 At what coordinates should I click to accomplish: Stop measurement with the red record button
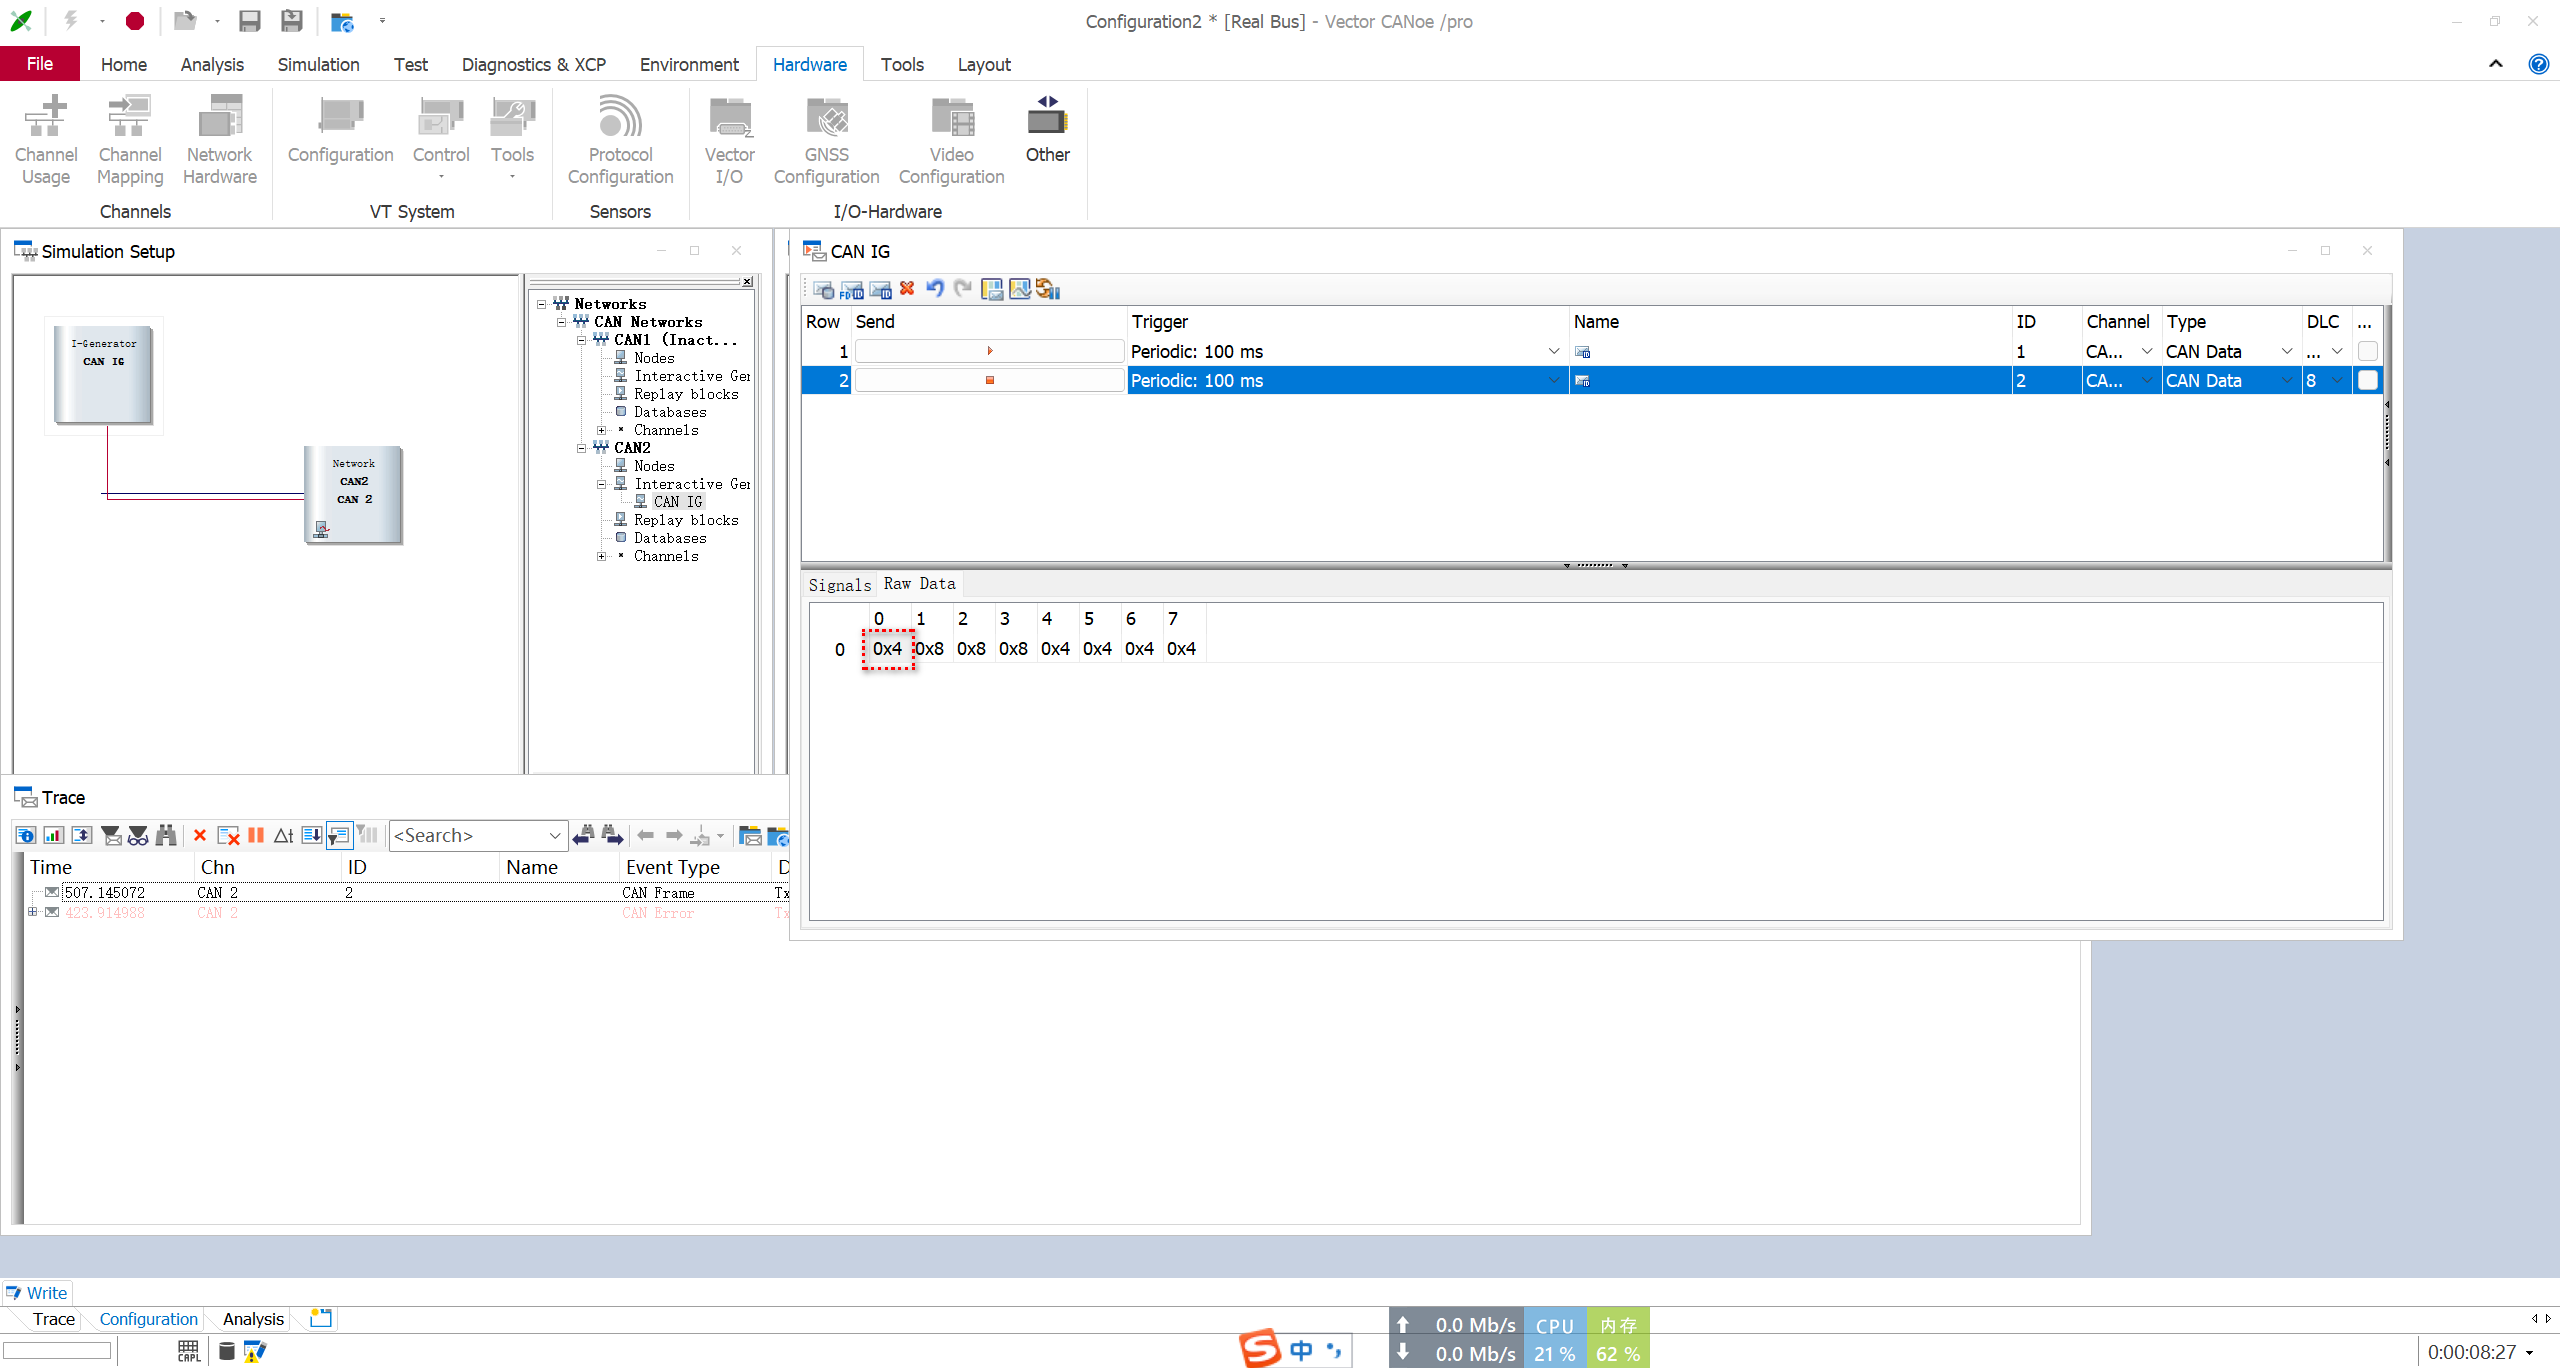135,21
